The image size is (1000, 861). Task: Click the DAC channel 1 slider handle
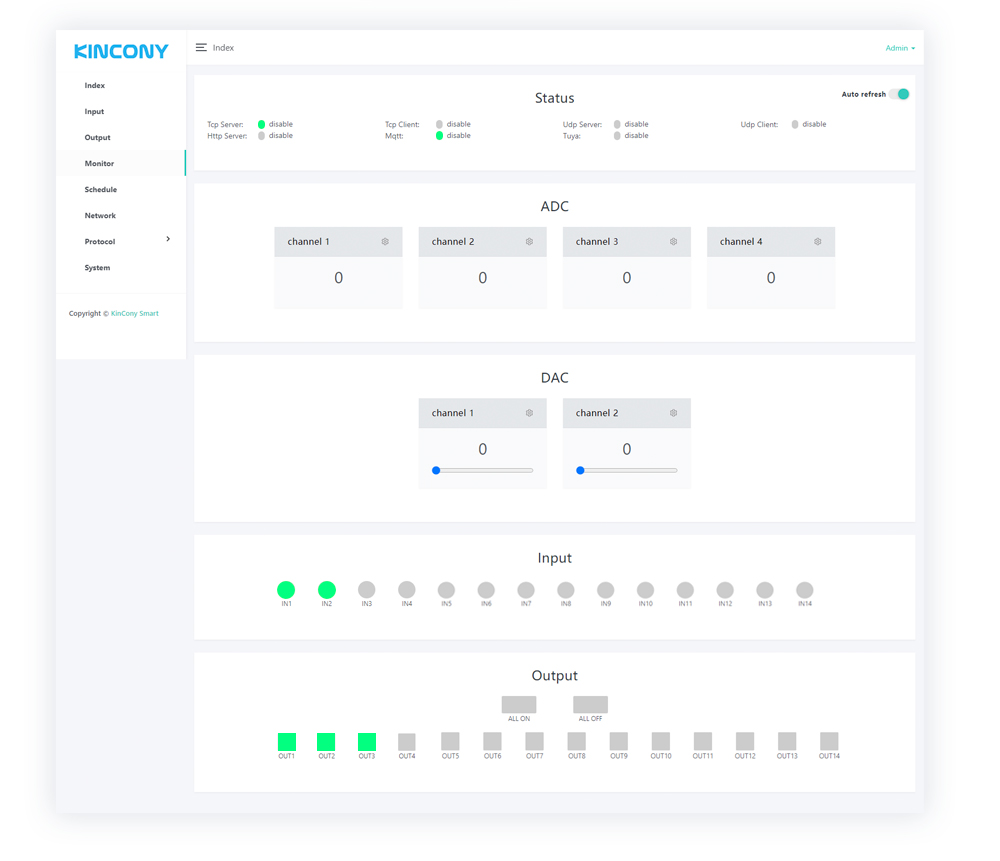[436, 470]
